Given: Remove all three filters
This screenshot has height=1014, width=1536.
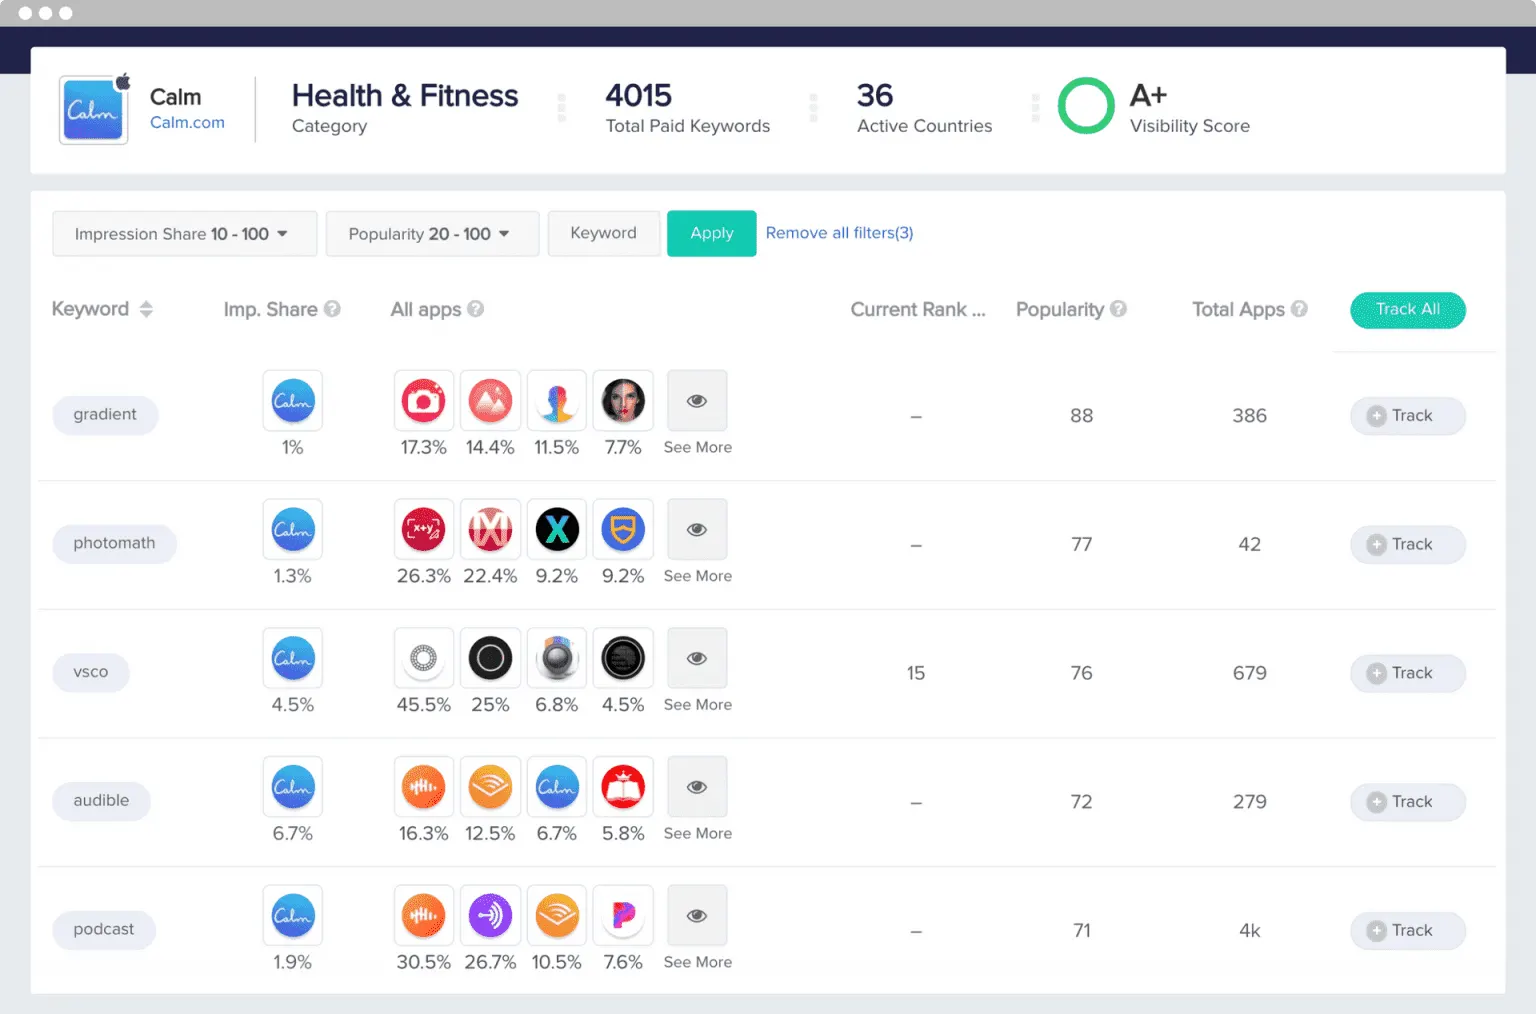Looking at the screenshot, I should [x=839, y=233].
